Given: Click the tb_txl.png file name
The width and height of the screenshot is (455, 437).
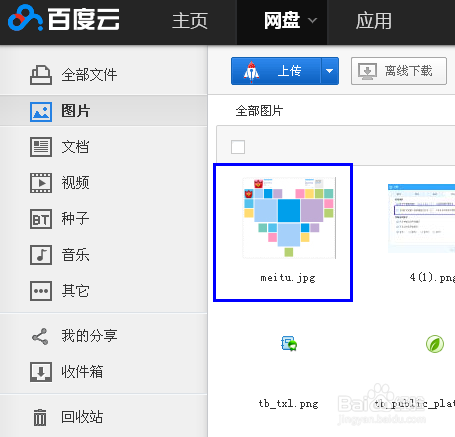Looking at the screenshot, I should pyautogui.click(x=289, y=404).
